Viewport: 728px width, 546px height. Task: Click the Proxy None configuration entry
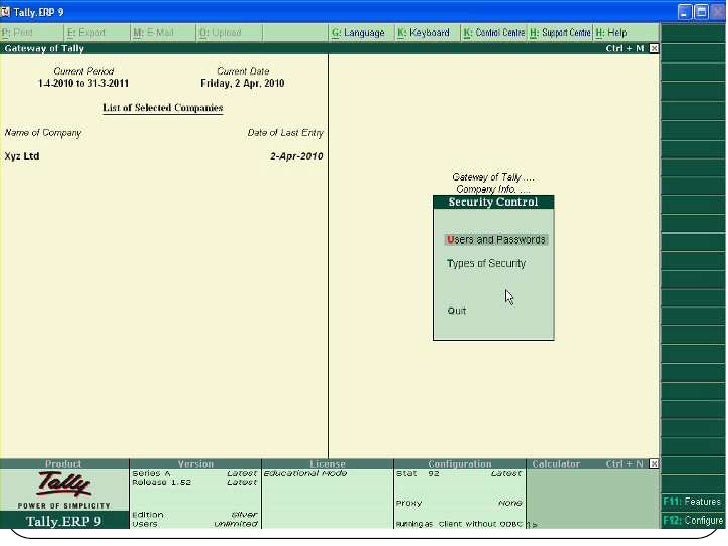click(459, 503)
